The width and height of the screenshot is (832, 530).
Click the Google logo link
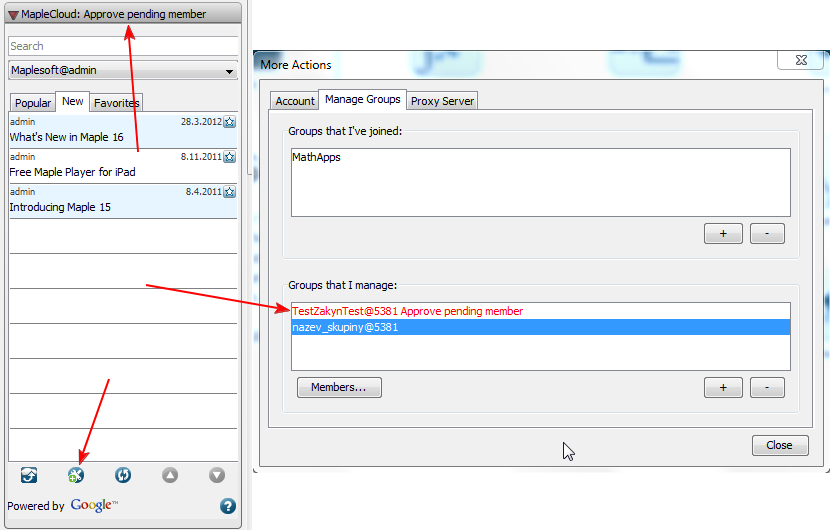pos(93,505)
